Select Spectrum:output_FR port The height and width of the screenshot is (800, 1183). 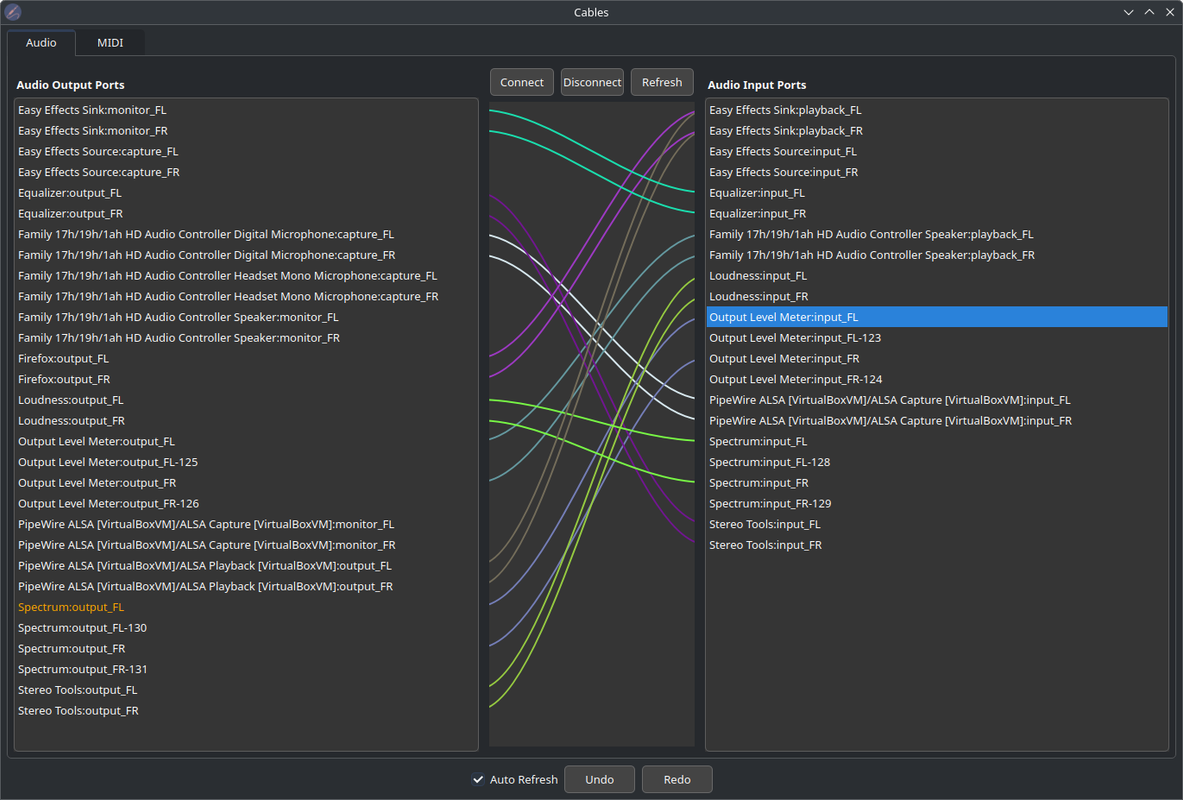246,649
